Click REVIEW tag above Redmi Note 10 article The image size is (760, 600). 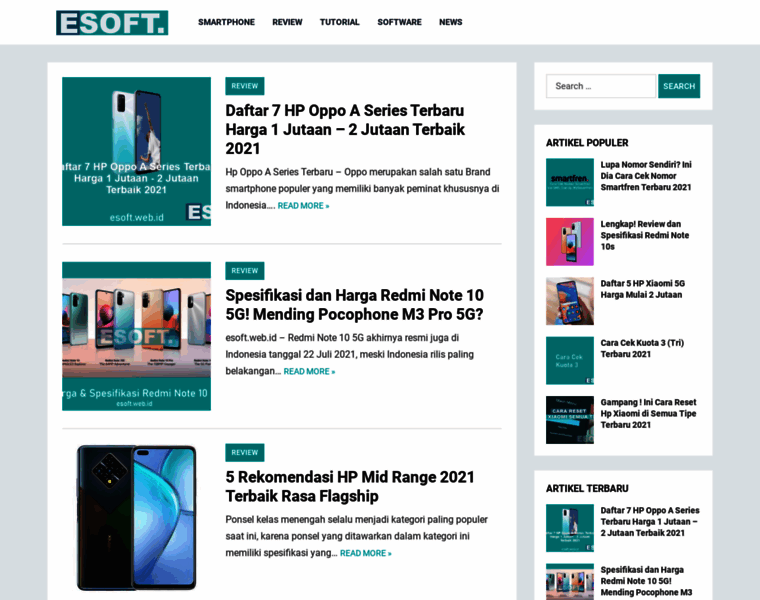(x=245, y=271)
